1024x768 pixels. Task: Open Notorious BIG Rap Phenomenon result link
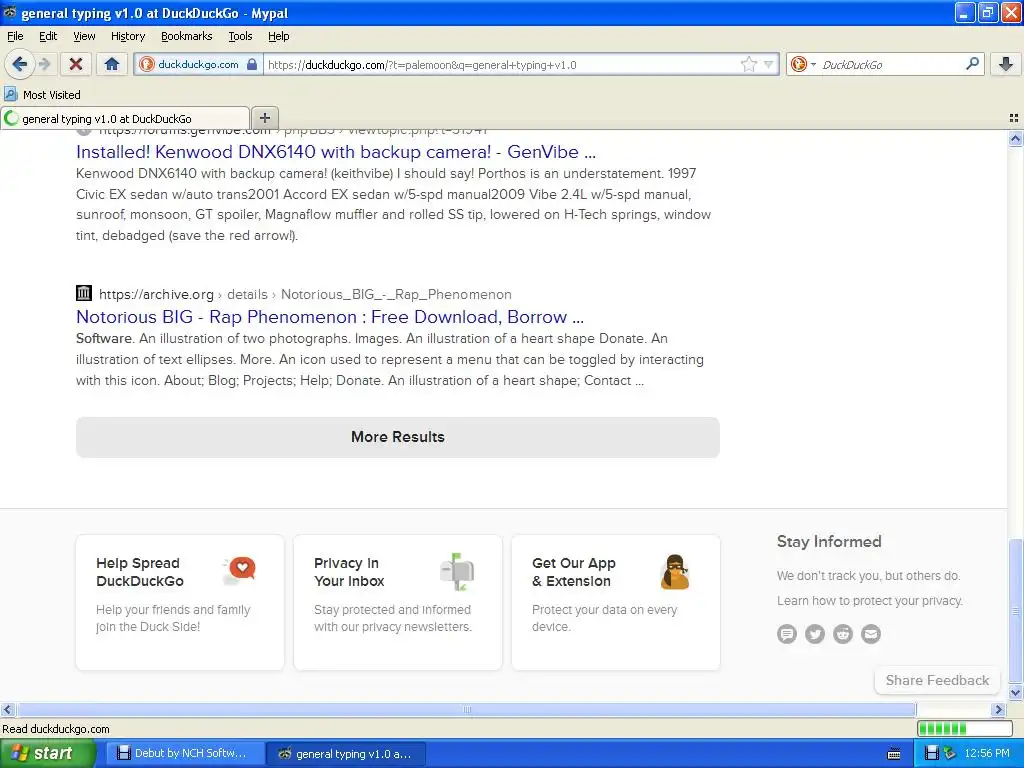pyautogui.click(x=330, y=317)
